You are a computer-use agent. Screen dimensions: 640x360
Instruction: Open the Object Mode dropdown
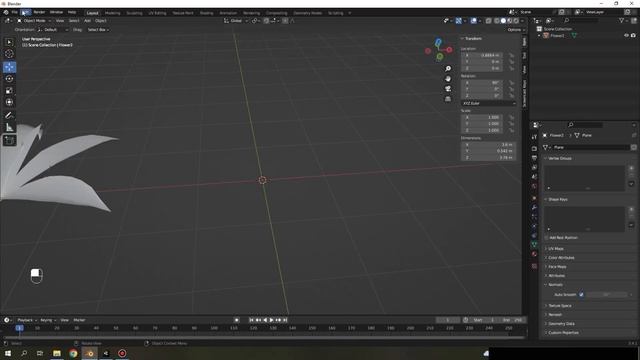(x=34, y=21)
